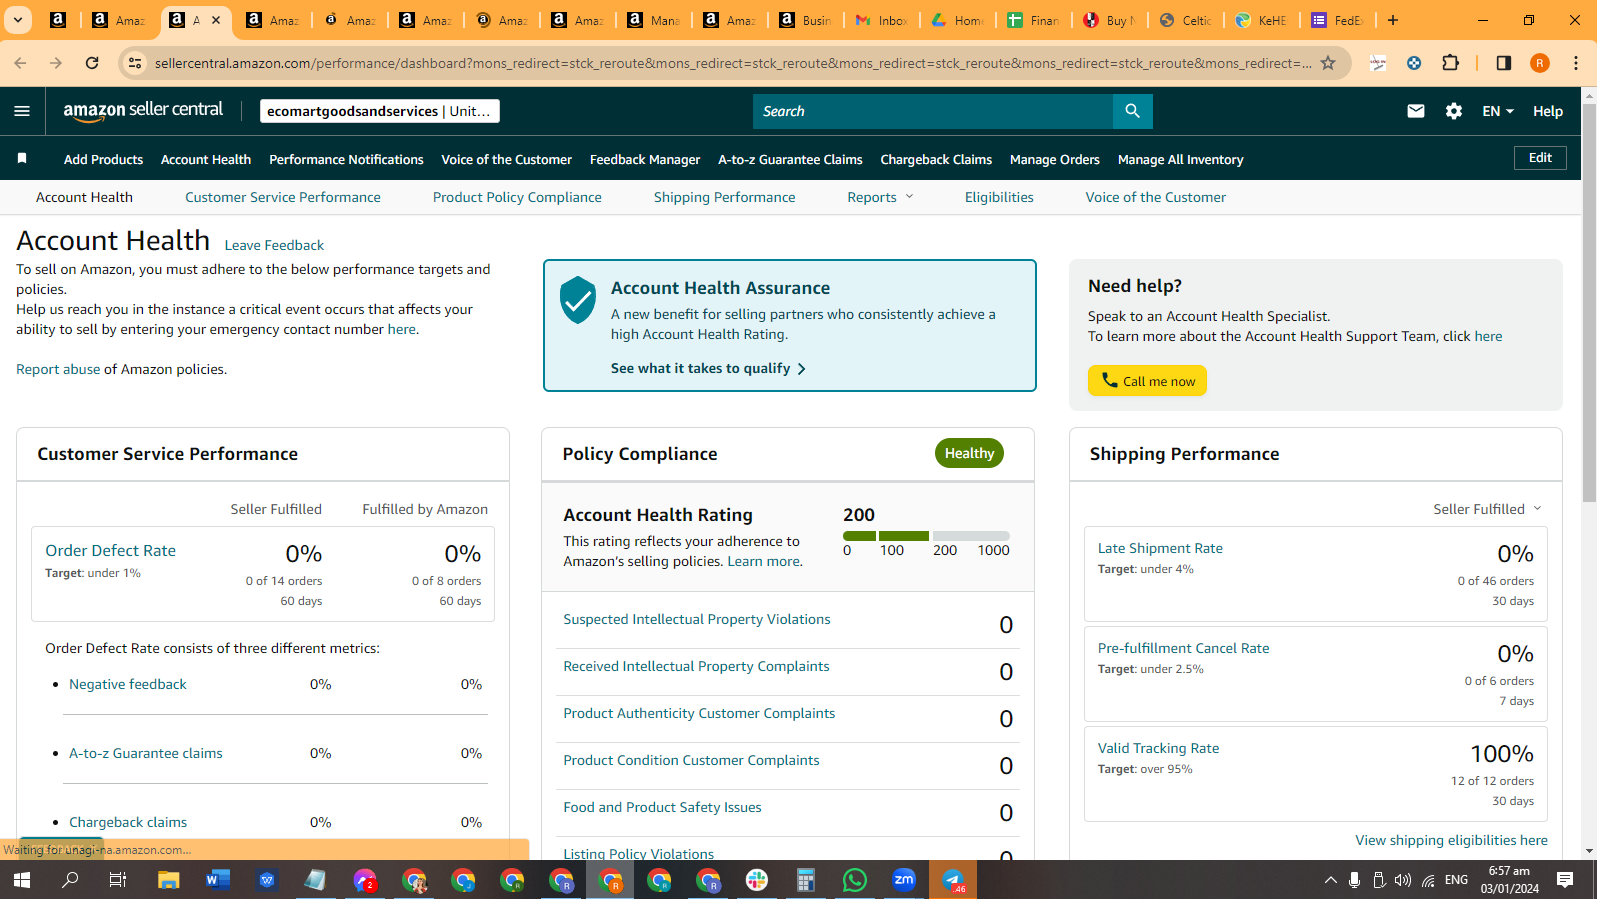Click the Edit button in the navigation bar
The image size is (1597, 899).
click(x=1540, y=158)
